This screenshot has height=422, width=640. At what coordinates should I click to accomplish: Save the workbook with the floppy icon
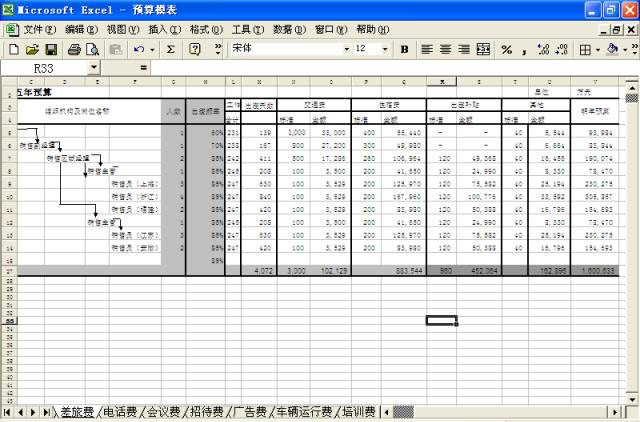(52, 49)
